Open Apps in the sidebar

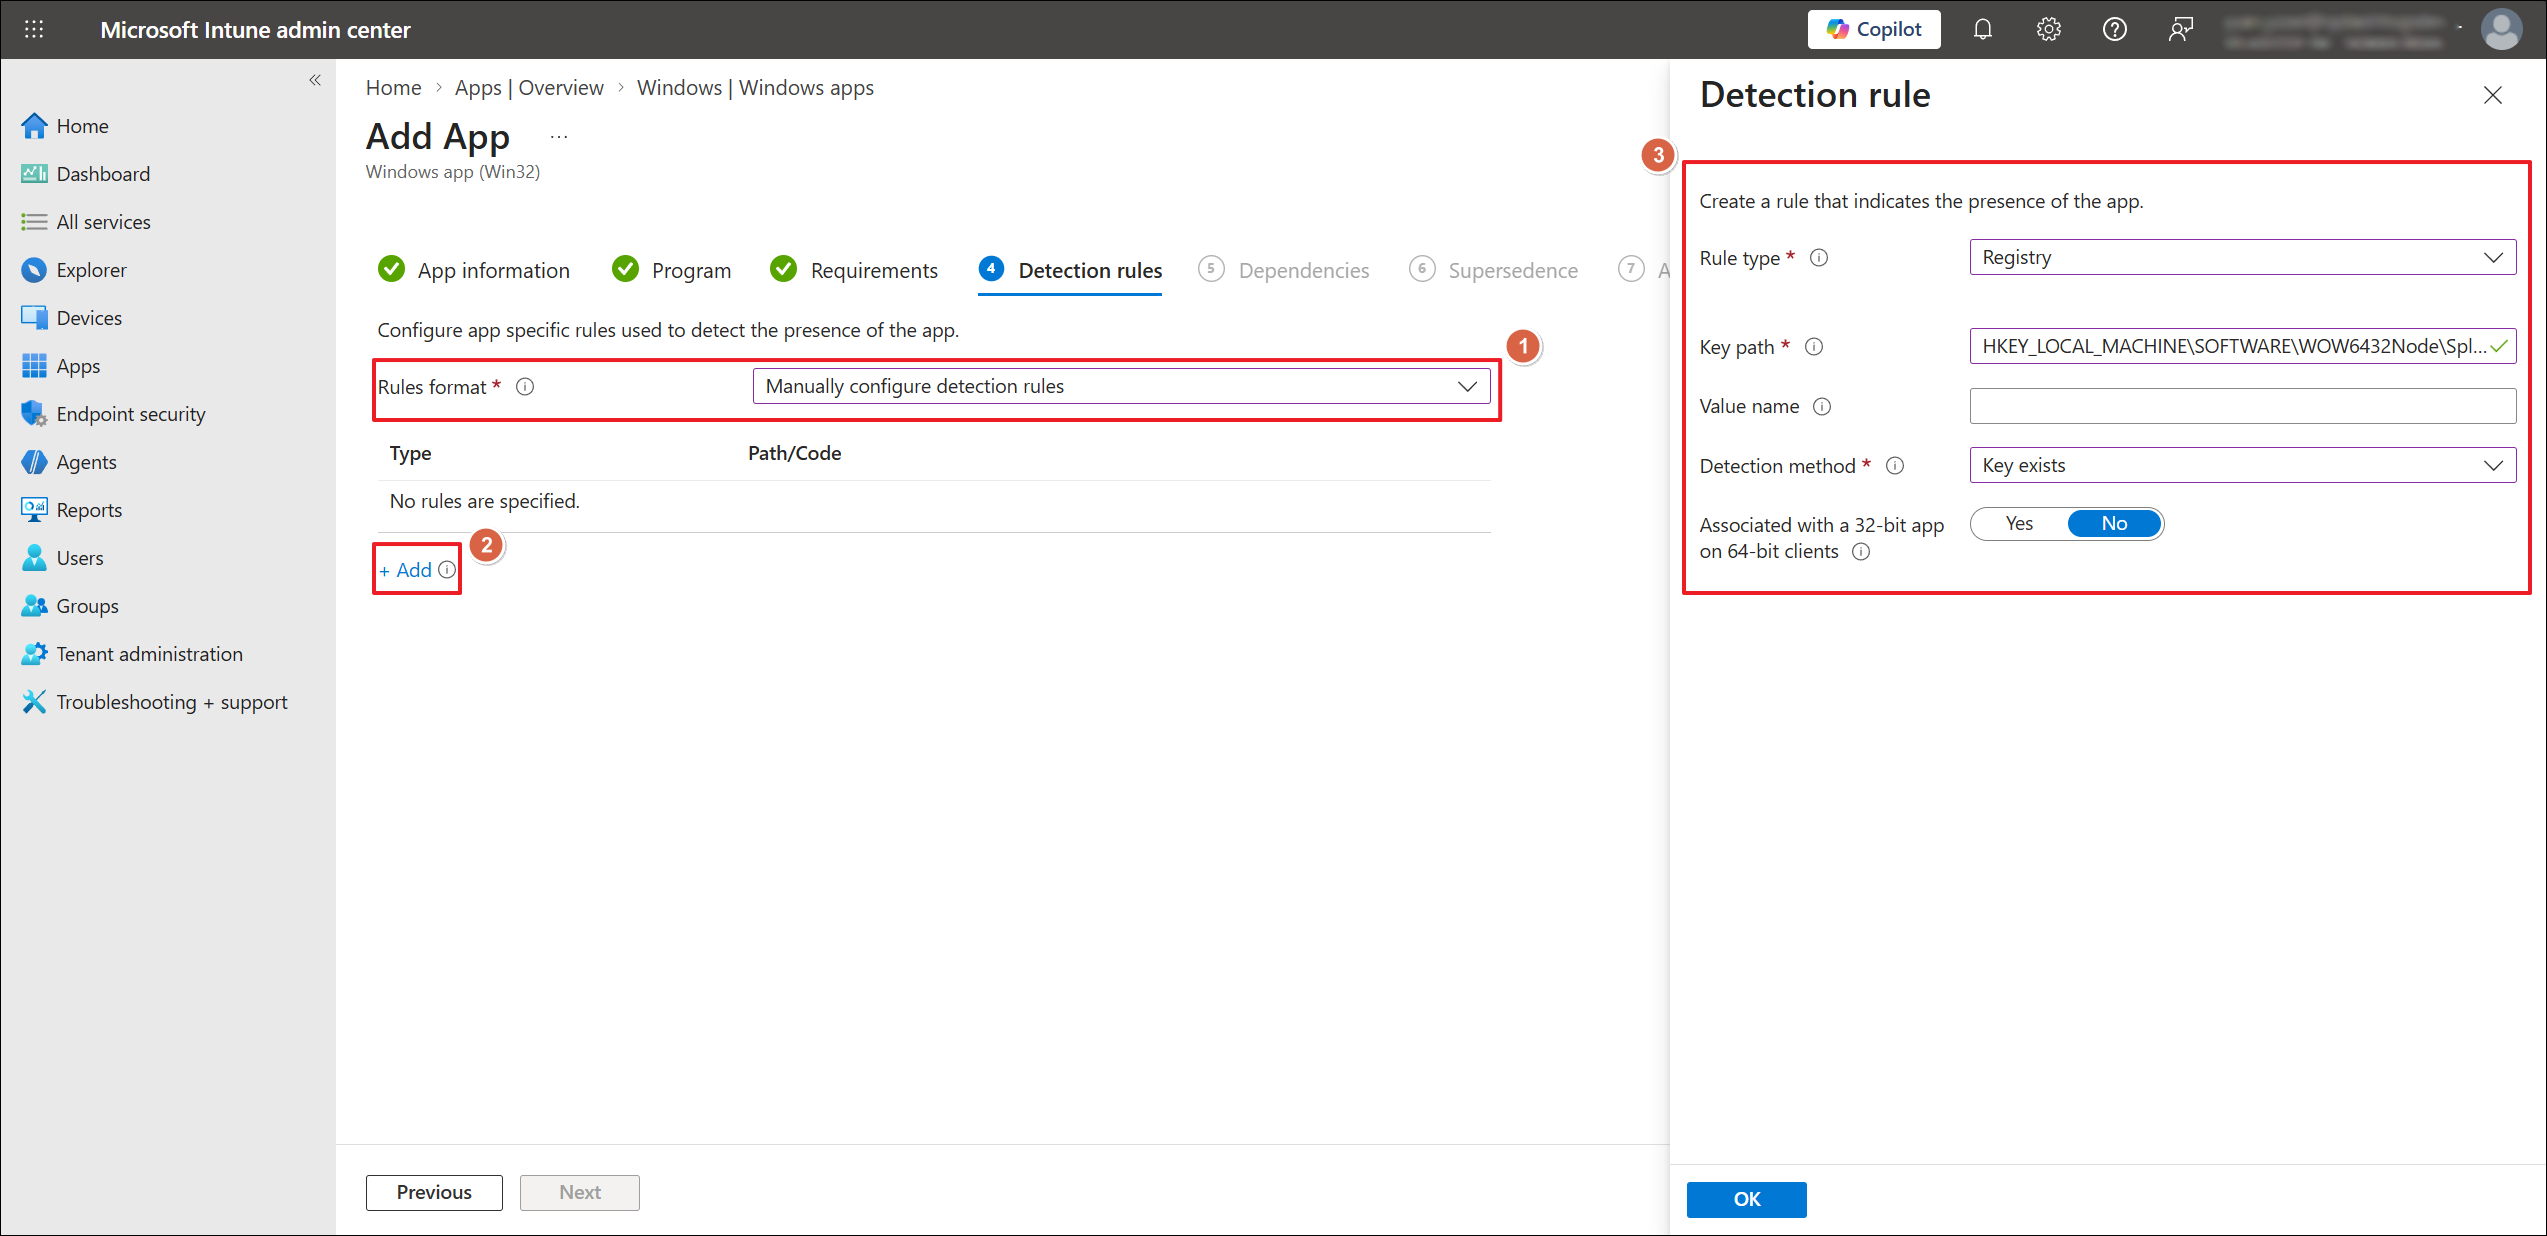61,366
